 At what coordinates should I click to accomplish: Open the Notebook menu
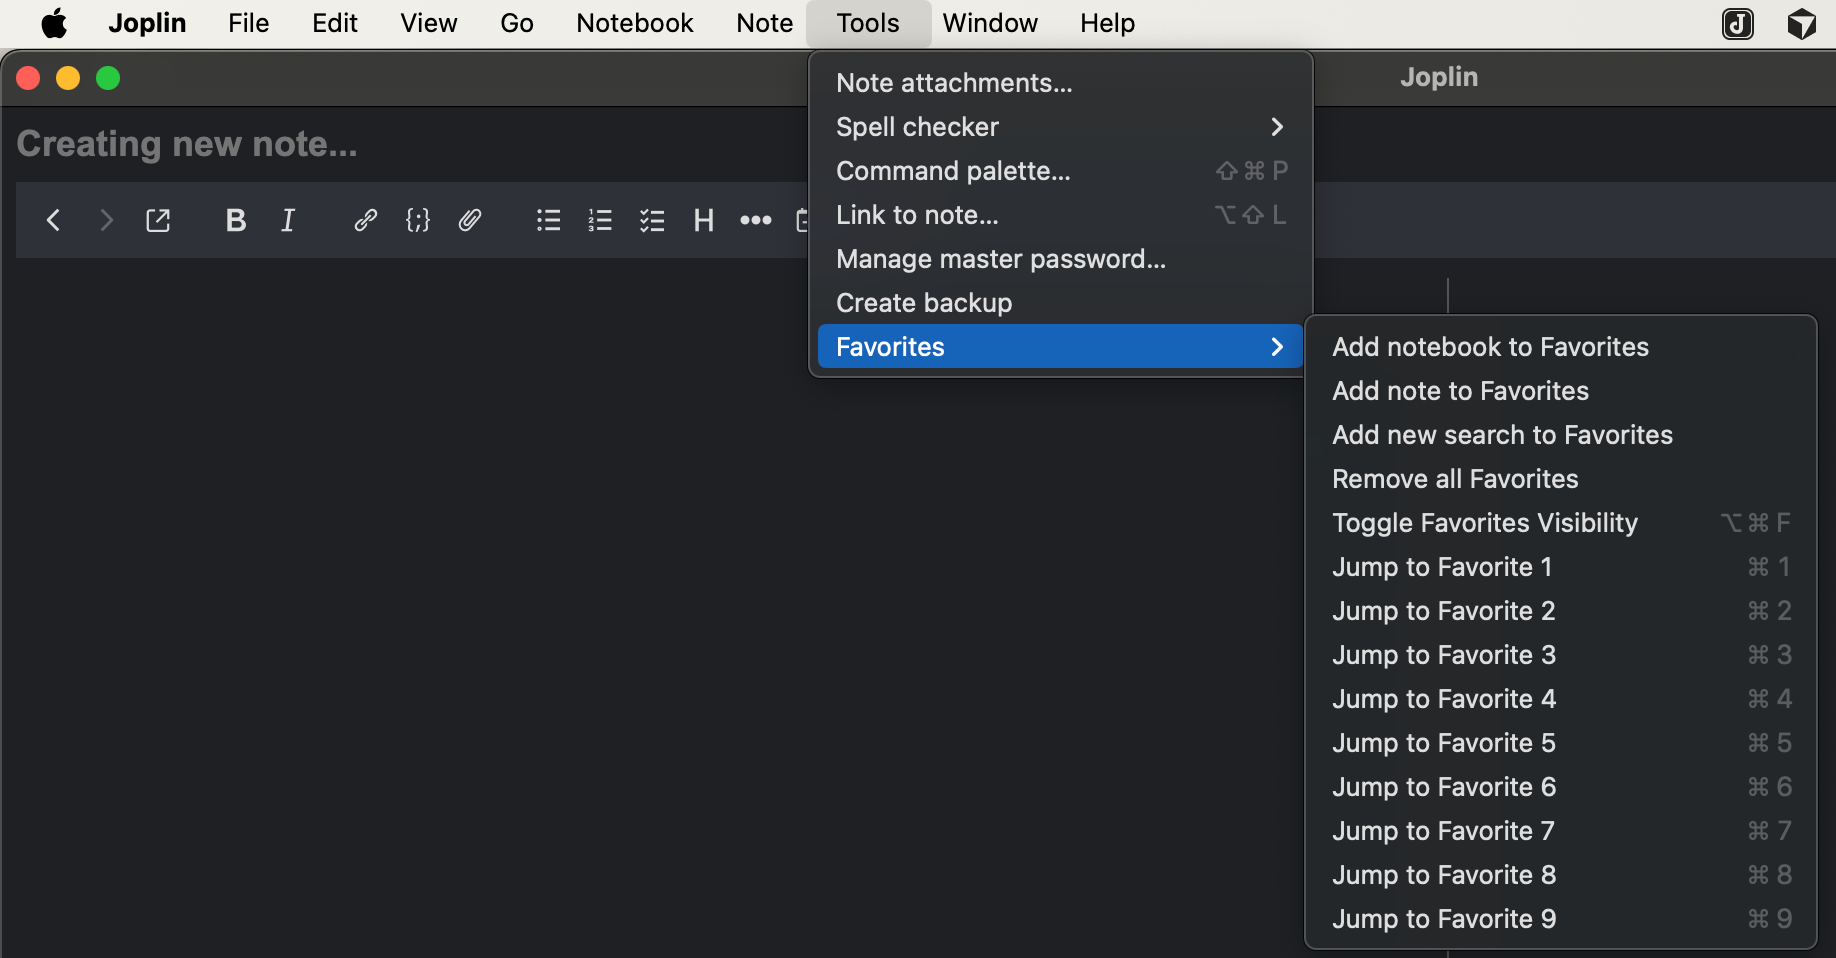pyautogui.click(x=635, y=23)
